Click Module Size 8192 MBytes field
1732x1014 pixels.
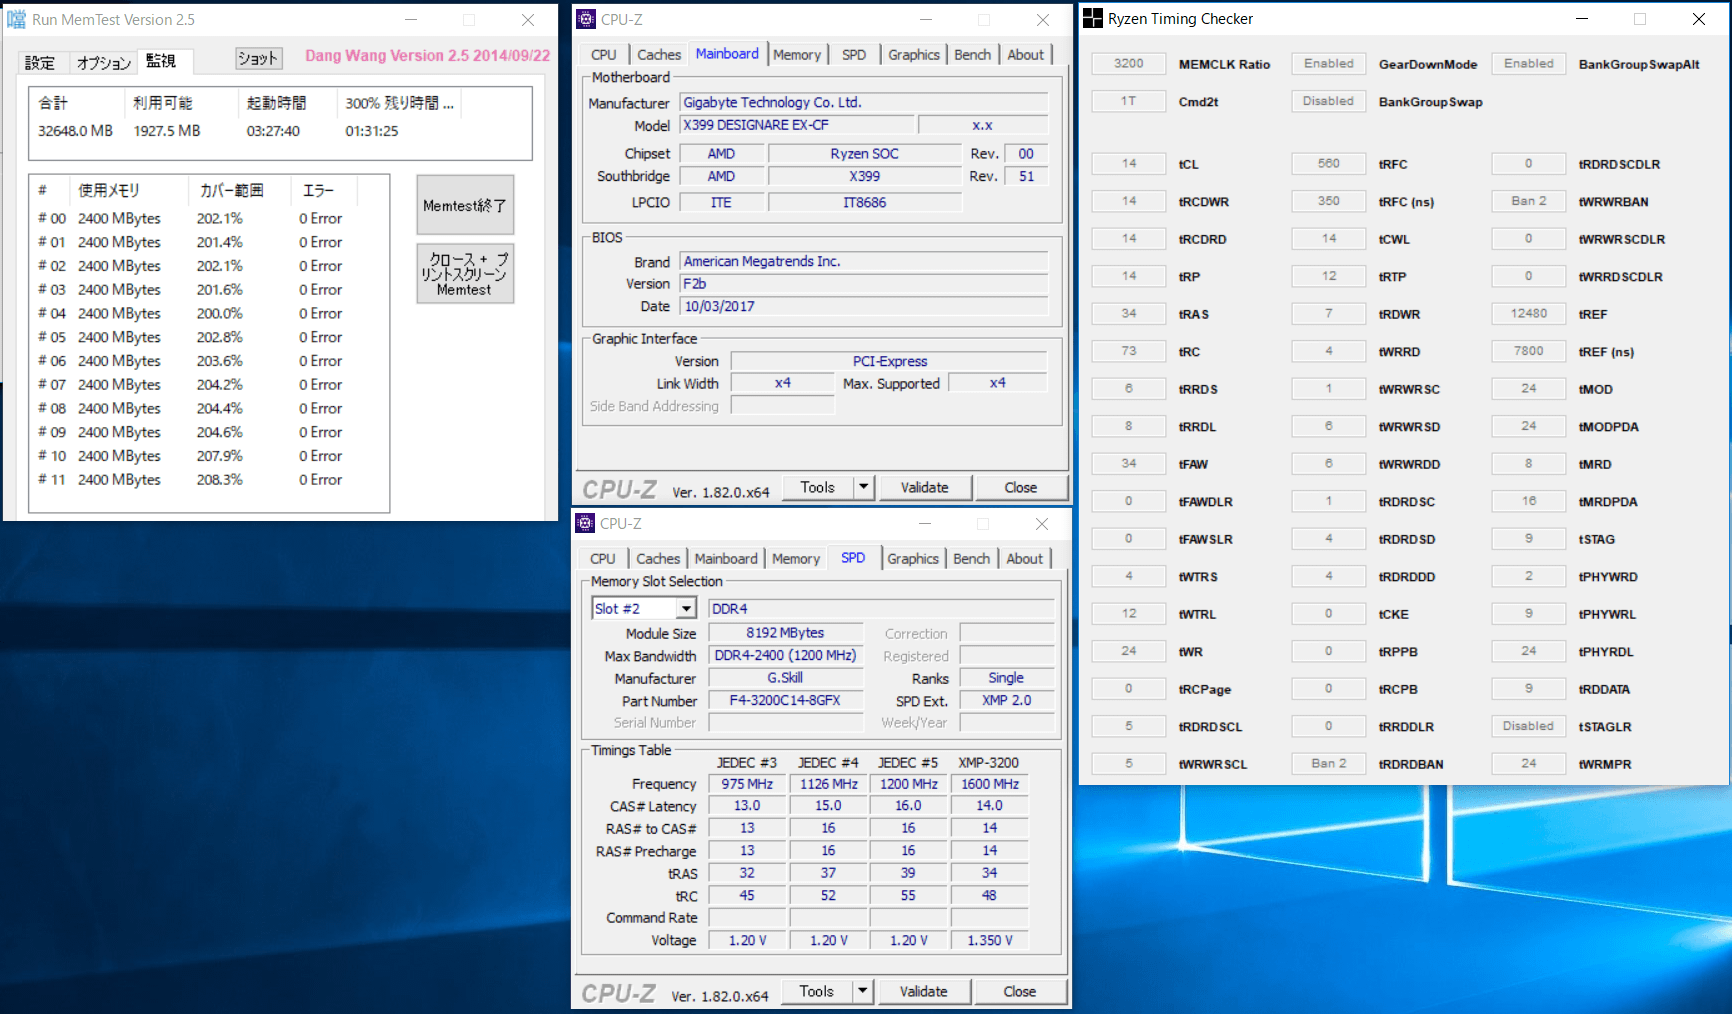pyautogui.click(x=785, y=633)
